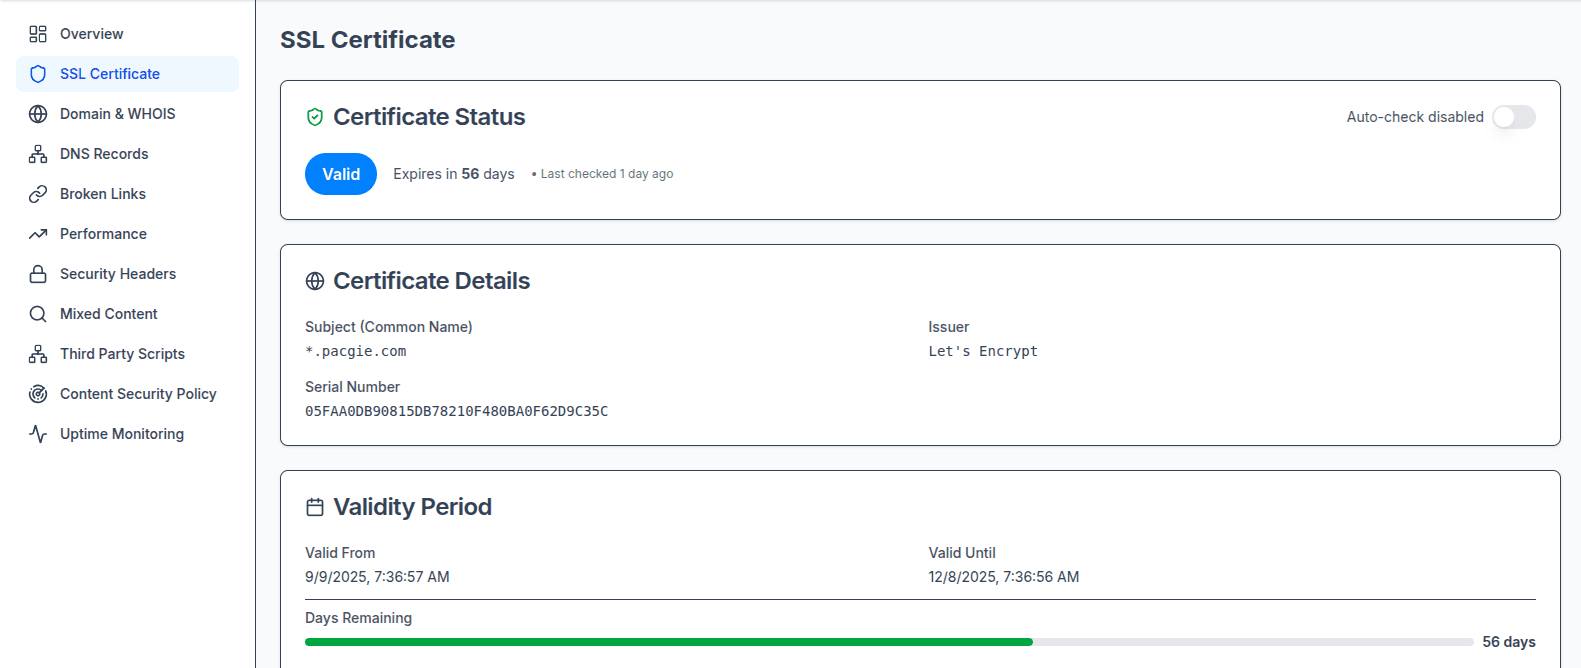Click the Content Security Policy target icon
Viewport: 1581px width, 668px height.
pyautogui.click(x=38, y=393)
